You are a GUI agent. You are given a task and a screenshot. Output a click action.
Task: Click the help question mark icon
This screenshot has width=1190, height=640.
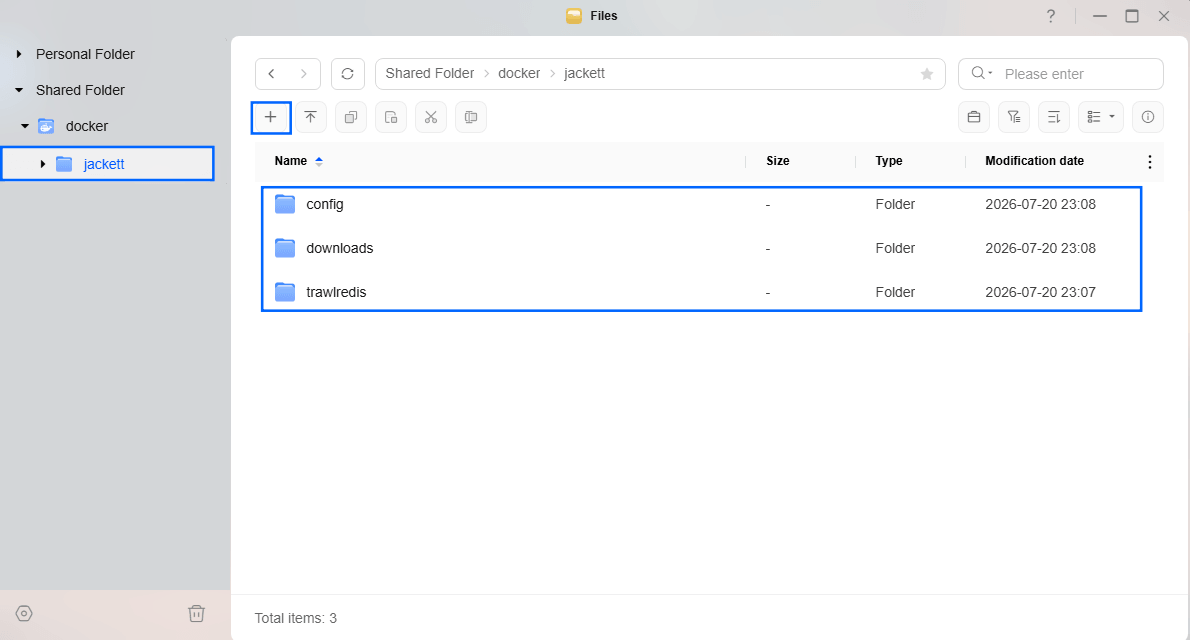[1050, 16]
